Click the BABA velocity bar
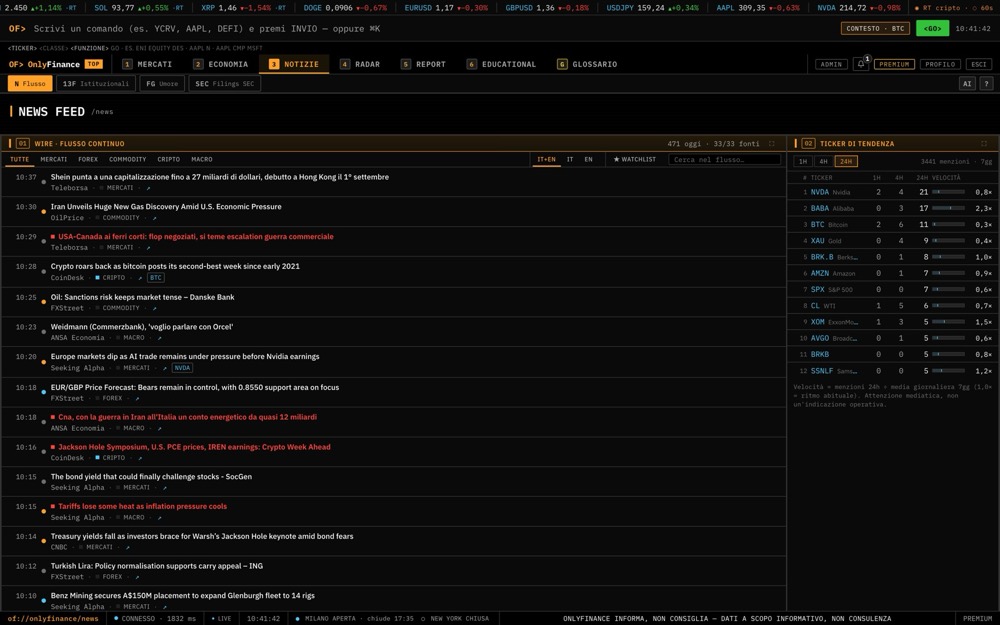Image resolution: width=1000 pixels, height=625 pixels. [948, 208]
